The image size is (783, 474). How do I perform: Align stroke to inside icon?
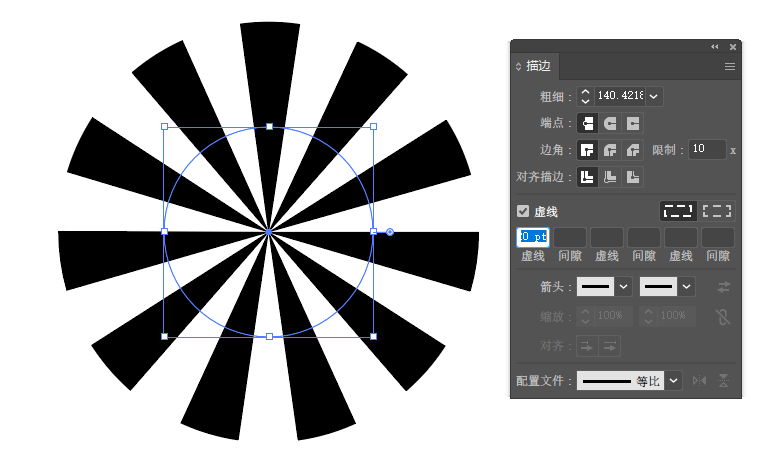610,177
